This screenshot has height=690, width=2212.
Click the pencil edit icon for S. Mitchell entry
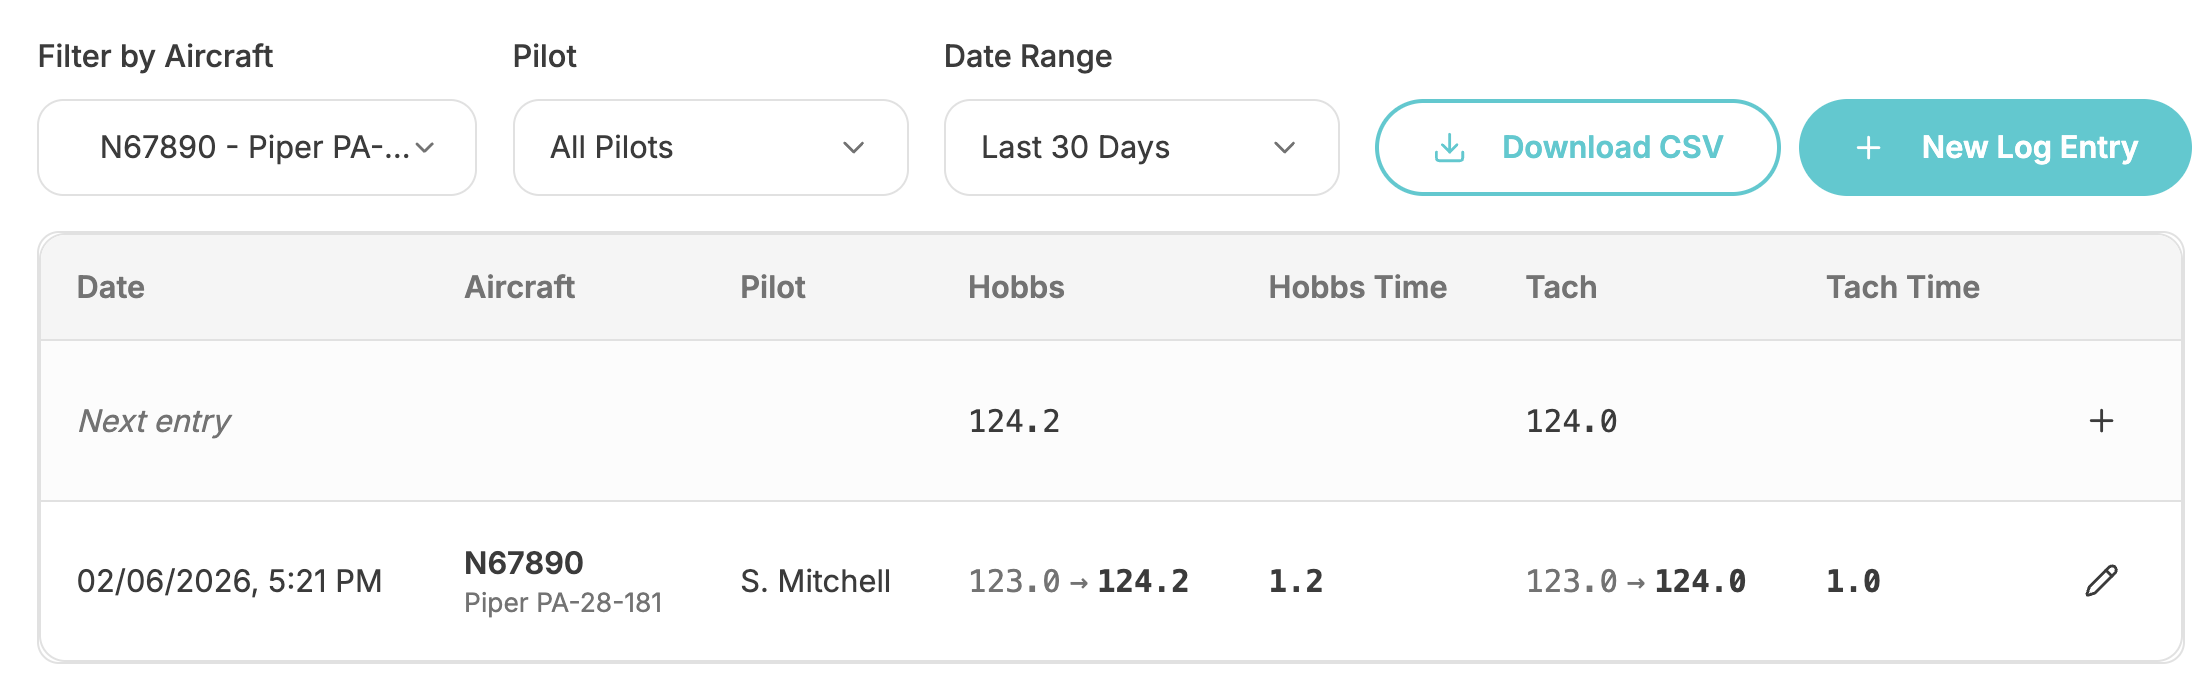tap(2101, 581)
